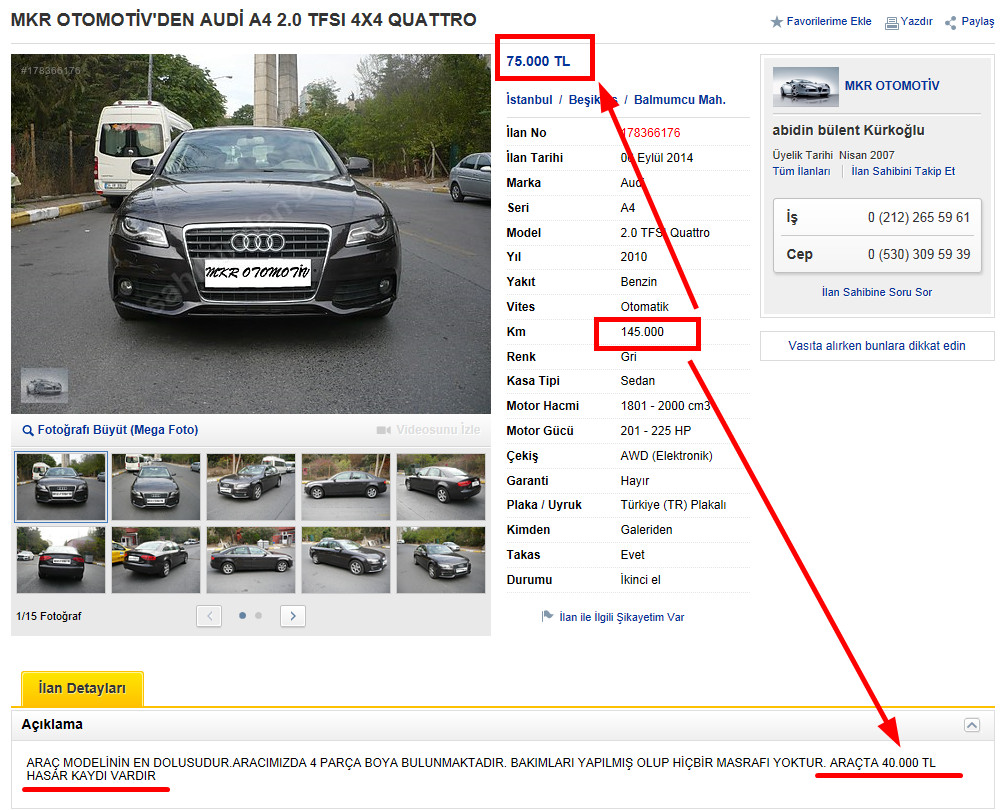Click Videosunu İzle link
This screenshot has width=1001, height=810.
coord(438,430)
